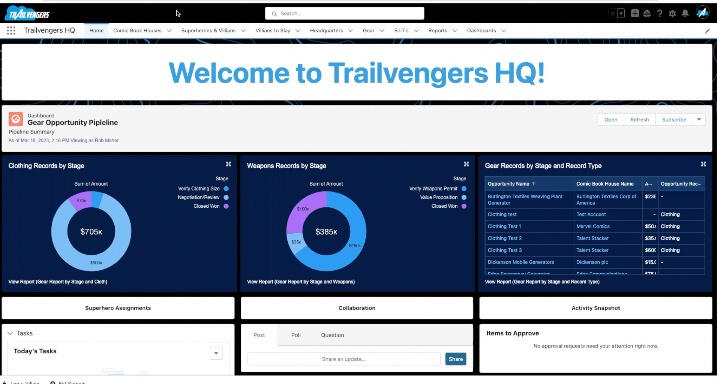
Task: Click the Share an update field
Action: click(344, 359)
